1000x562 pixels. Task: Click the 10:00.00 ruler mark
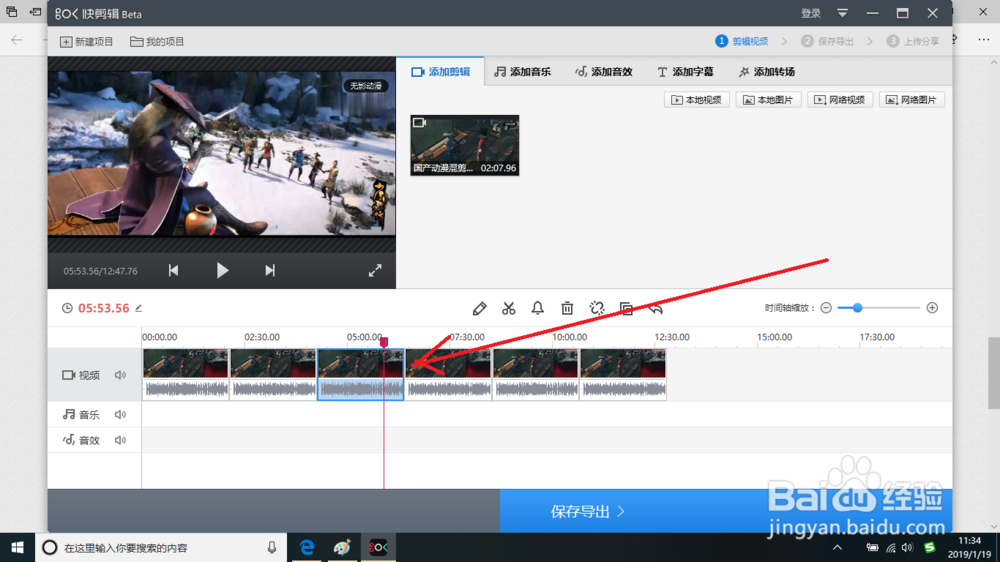(570, 337)
